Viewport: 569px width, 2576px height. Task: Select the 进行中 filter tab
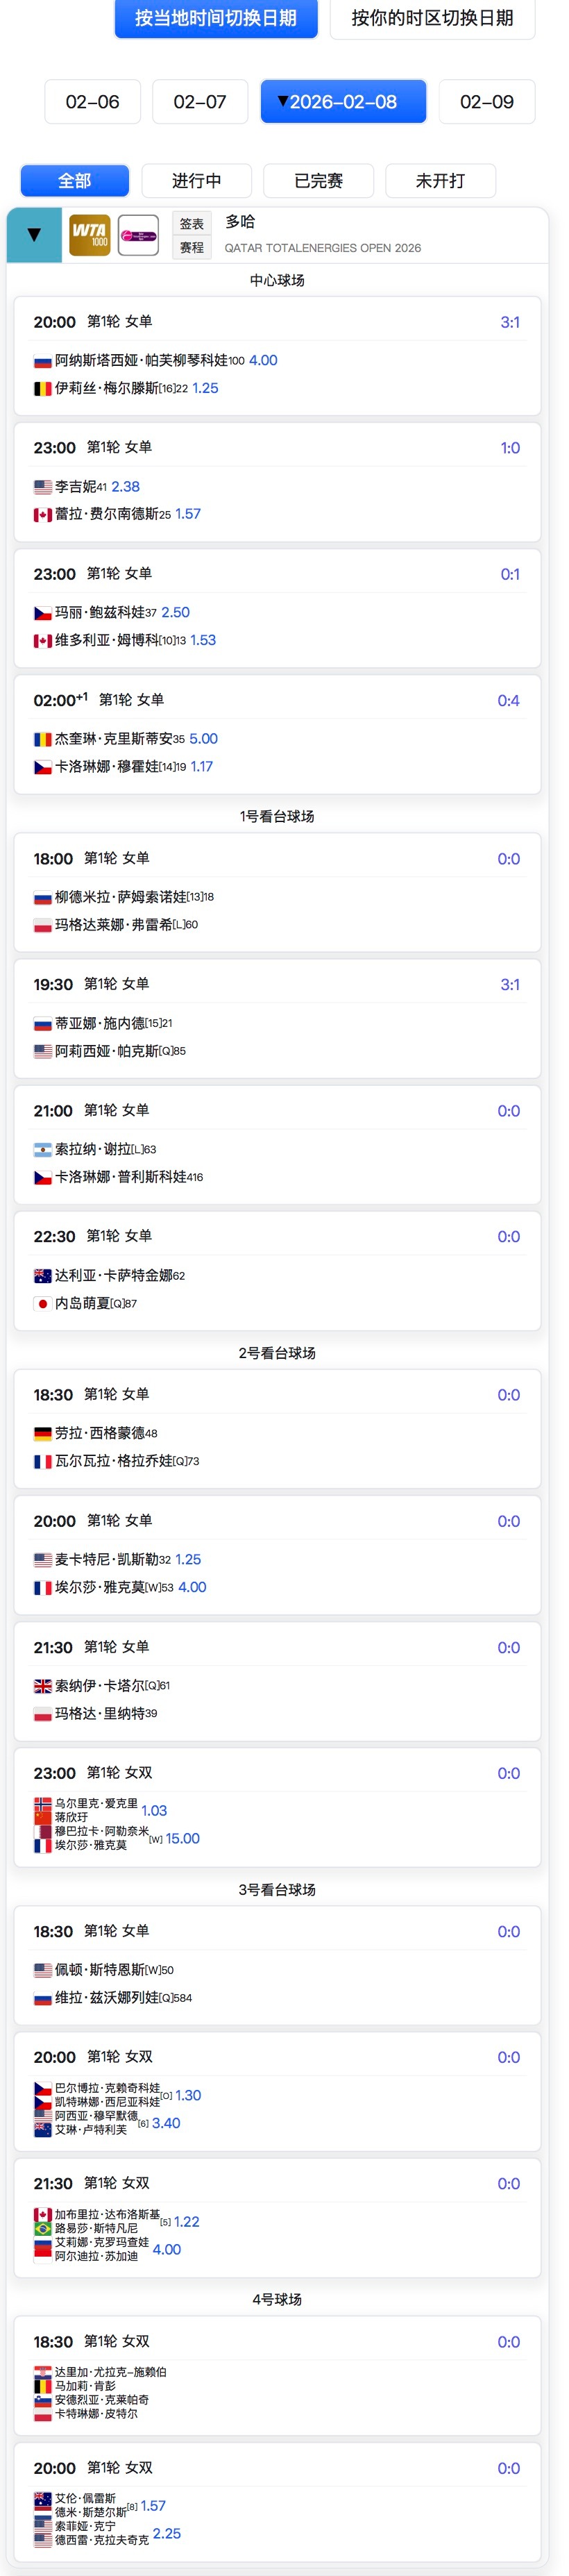196,181
